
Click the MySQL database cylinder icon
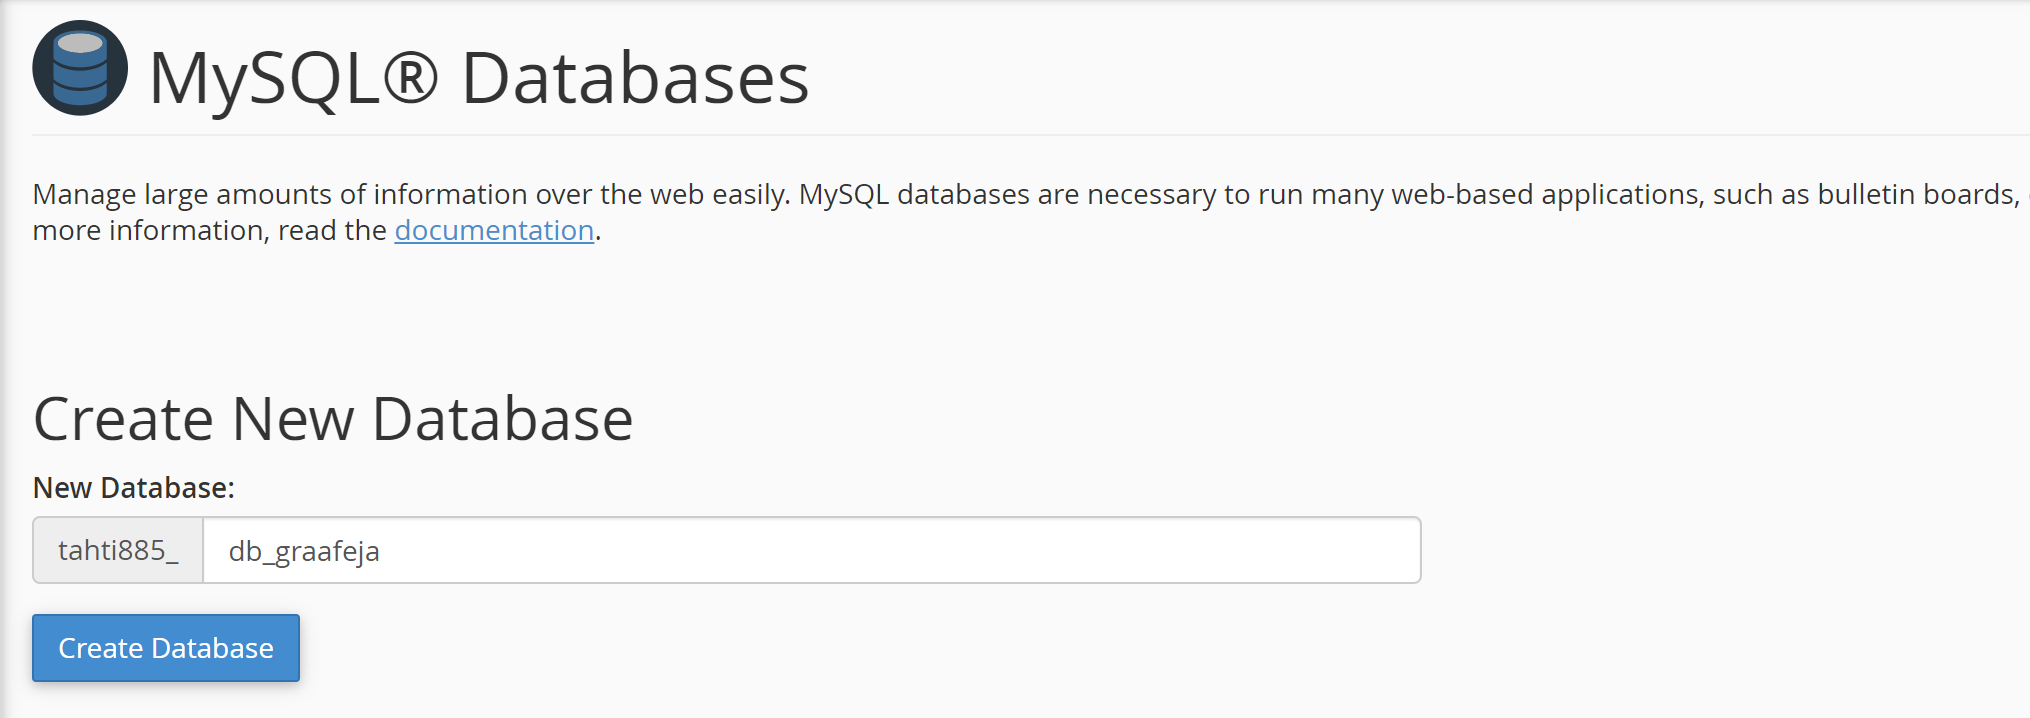click(x=80, y=68)
